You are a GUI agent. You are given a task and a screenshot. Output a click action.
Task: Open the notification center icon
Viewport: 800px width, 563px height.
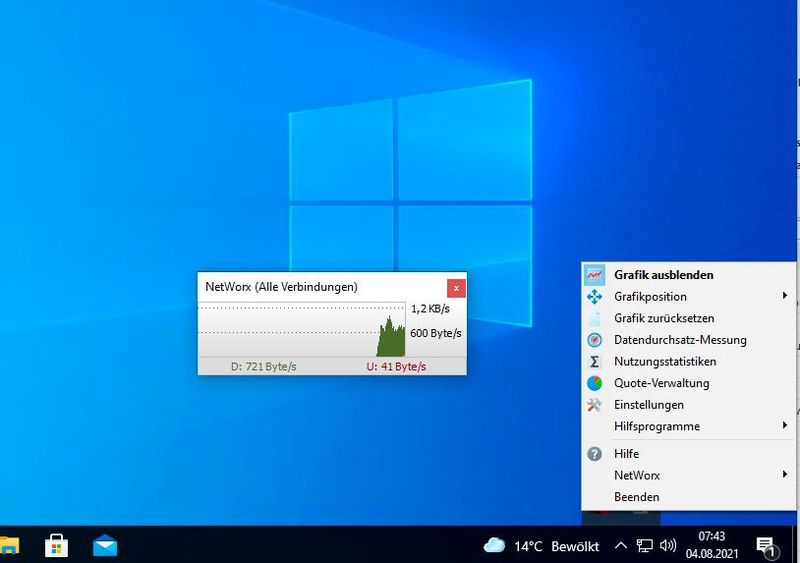(x=765, y=546)
